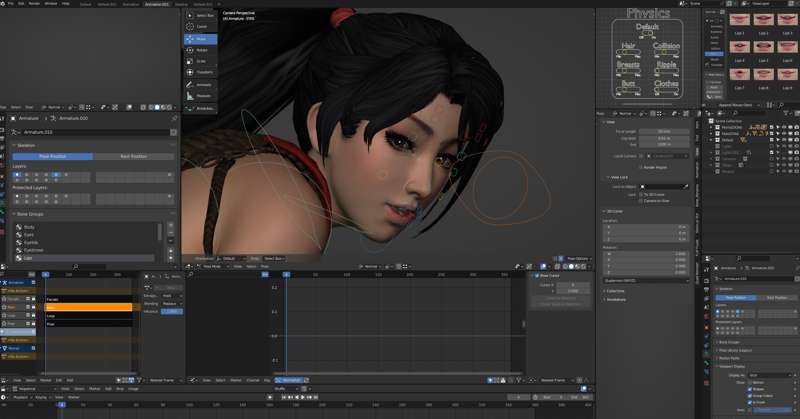
Task: Adjust the Influence slider in NLA panel
Action: pyautogui.click(x=172, y=311)
